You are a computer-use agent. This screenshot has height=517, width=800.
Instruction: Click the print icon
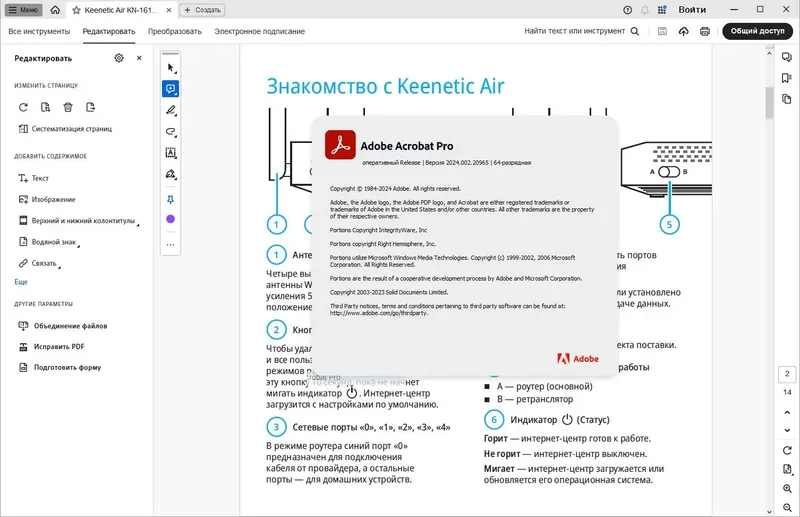(x=705, y=31)
